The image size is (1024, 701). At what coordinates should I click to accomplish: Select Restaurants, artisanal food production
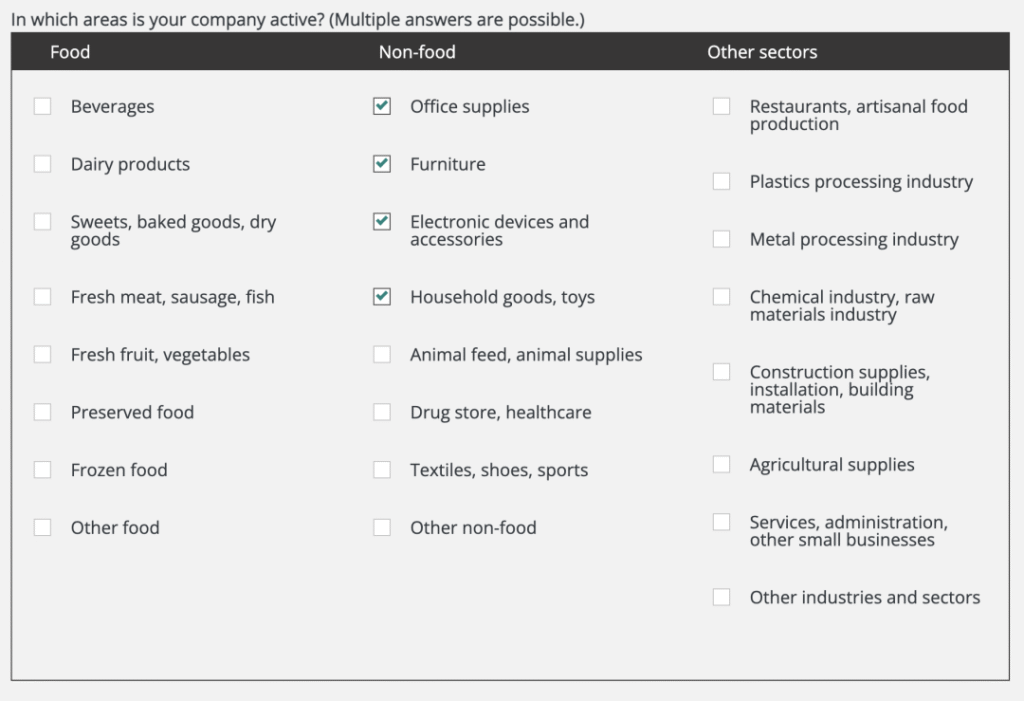point(721,106)
